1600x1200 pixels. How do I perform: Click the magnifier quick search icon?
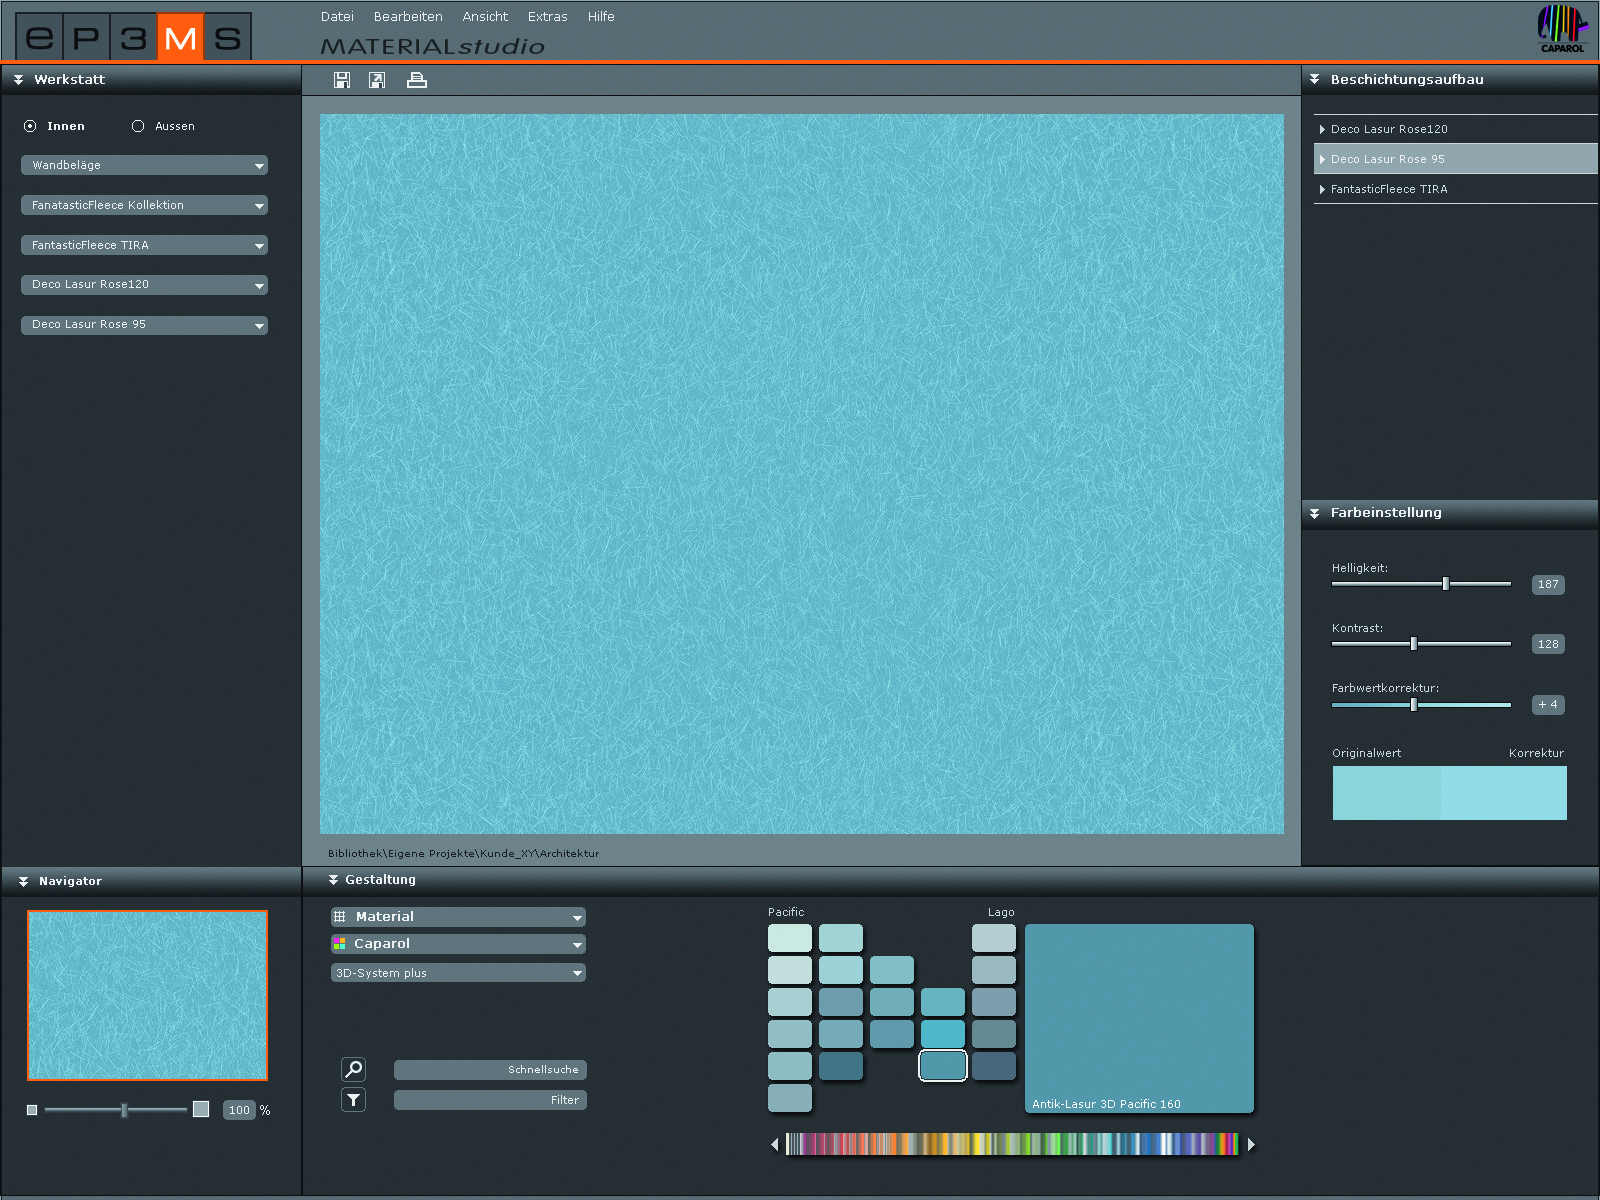[x=353, y=1069]
